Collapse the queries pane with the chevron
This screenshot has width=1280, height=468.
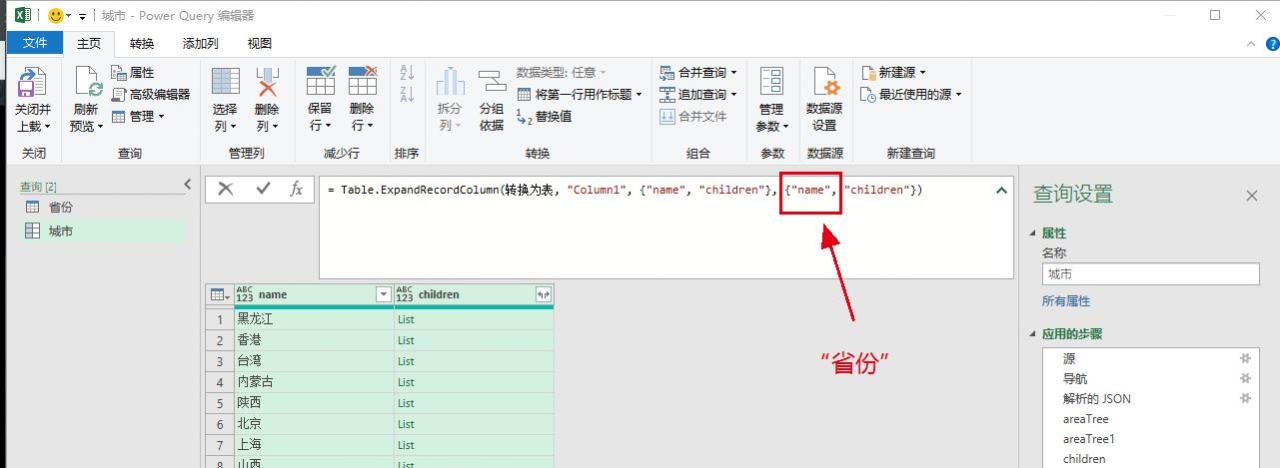pyautogui.click(x=187, y=184)
